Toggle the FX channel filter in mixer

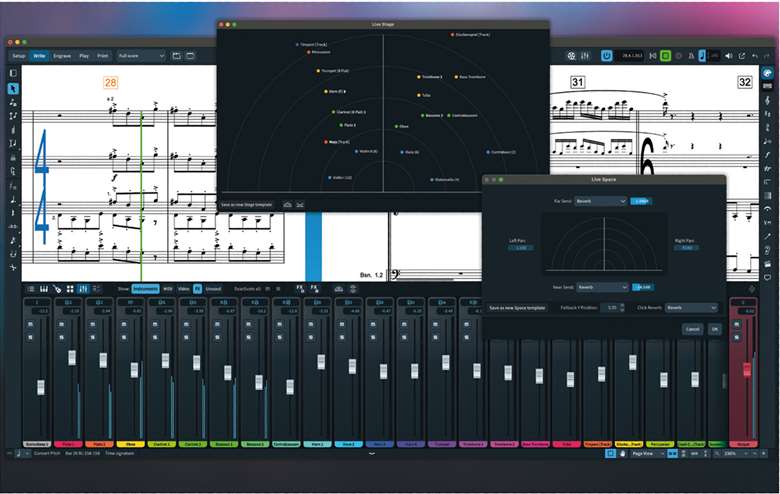click(197, 288)
